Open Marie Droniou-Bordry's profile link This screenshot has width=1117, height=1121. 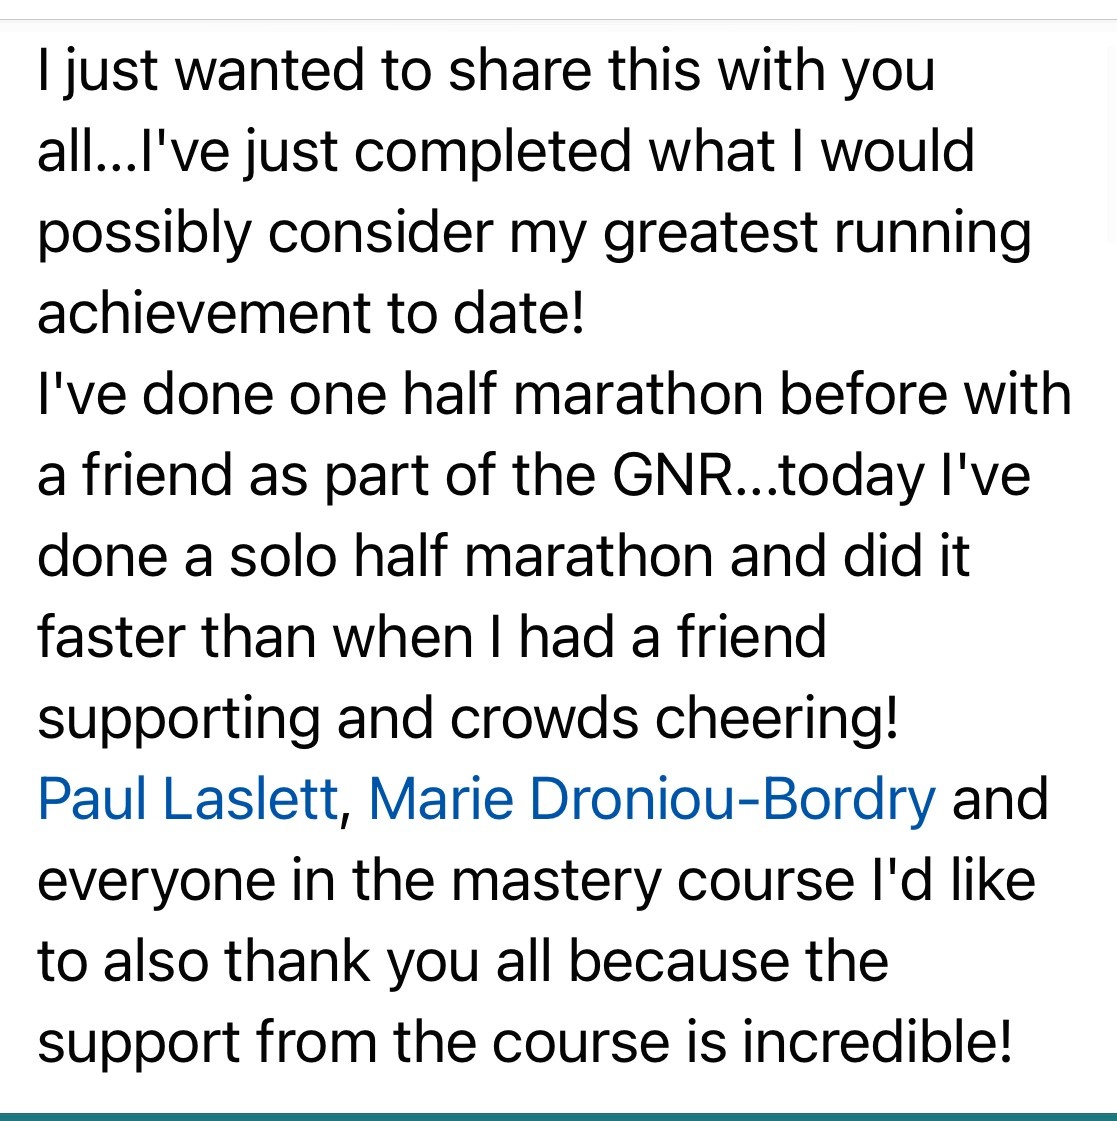(651, 799)
